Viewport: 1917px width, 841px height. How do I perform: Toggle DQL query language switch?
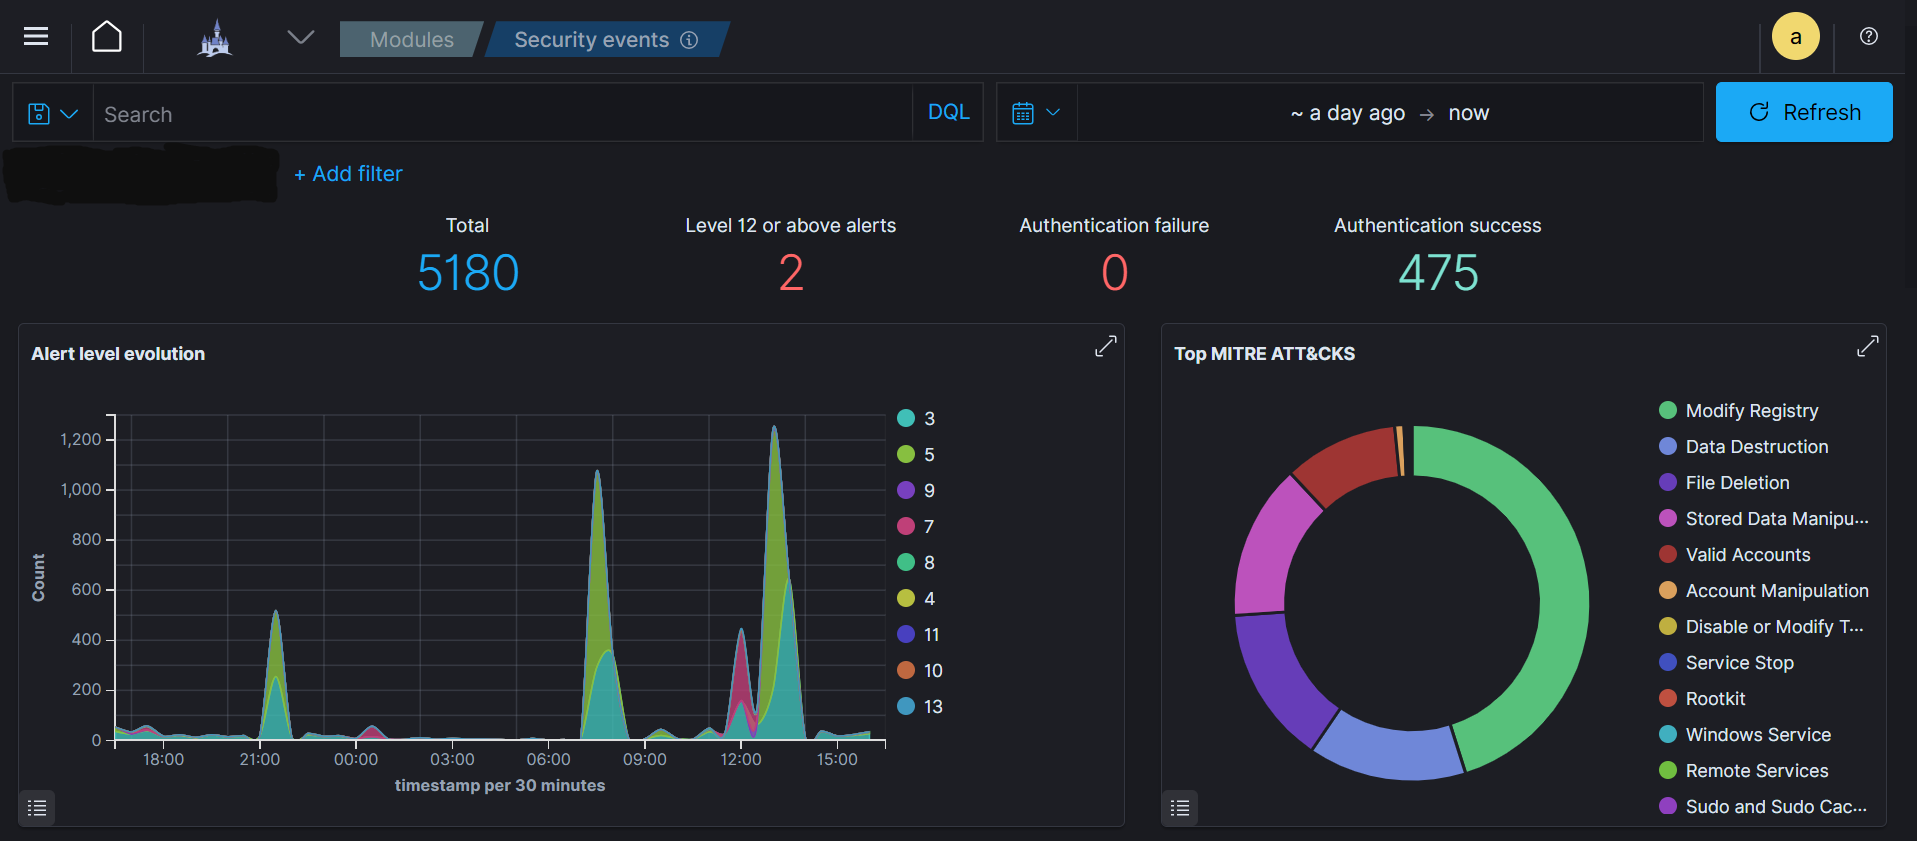[948, 112]
